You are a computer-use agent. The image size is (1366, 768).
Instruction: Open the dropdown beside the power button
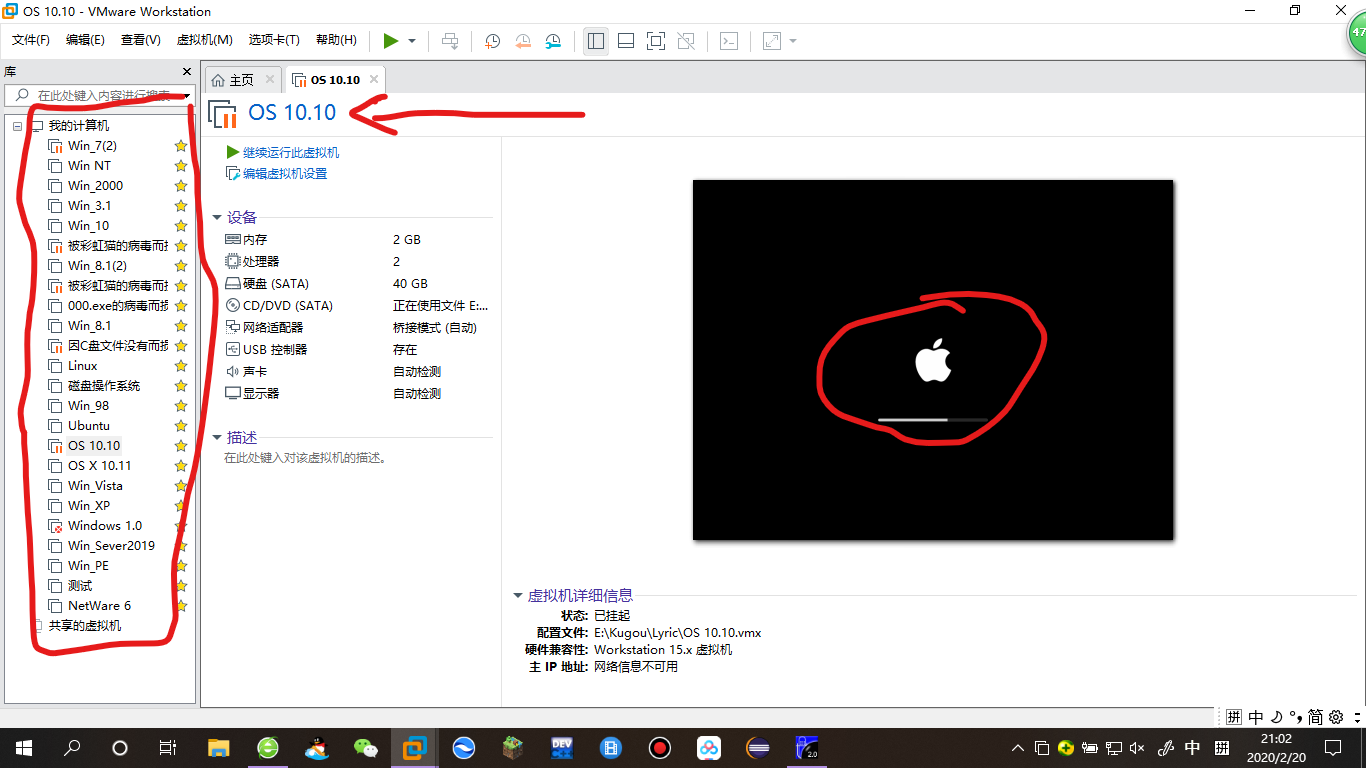pyautogui.click(x=410, y=41)
